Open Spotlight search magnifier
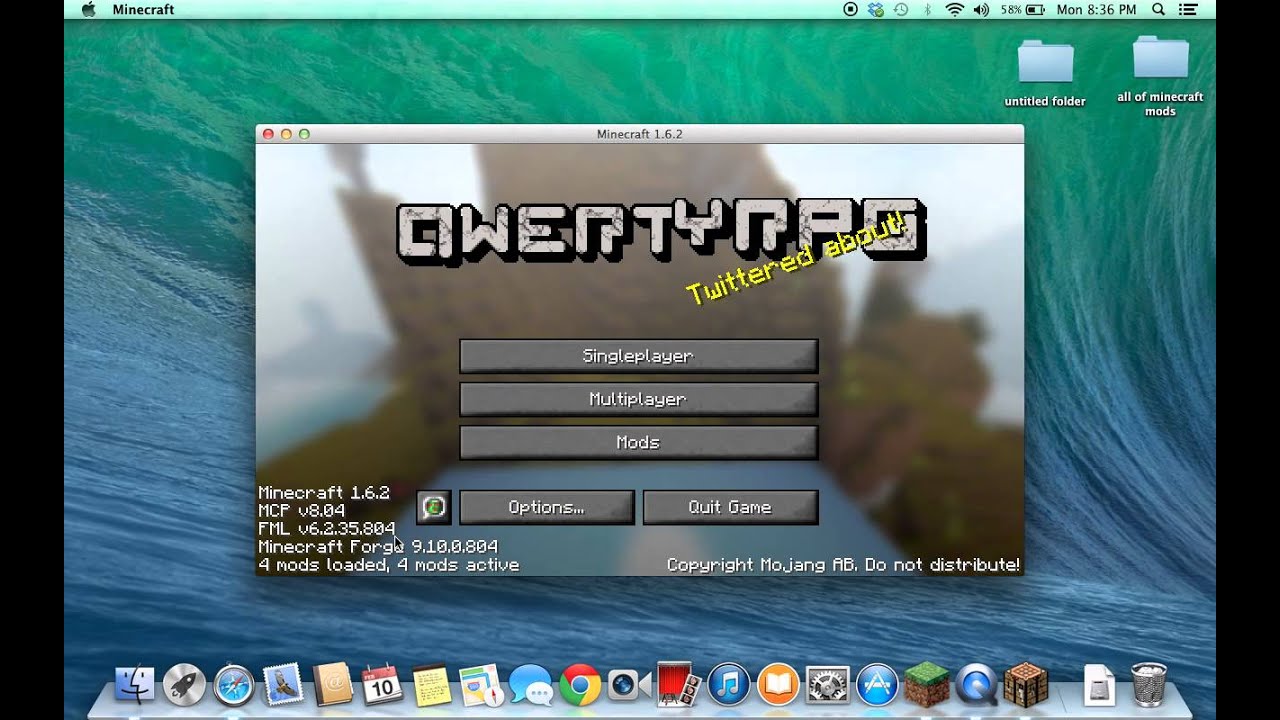The height and width of the screenshot is (720, 1280). tap(1159, 10)
